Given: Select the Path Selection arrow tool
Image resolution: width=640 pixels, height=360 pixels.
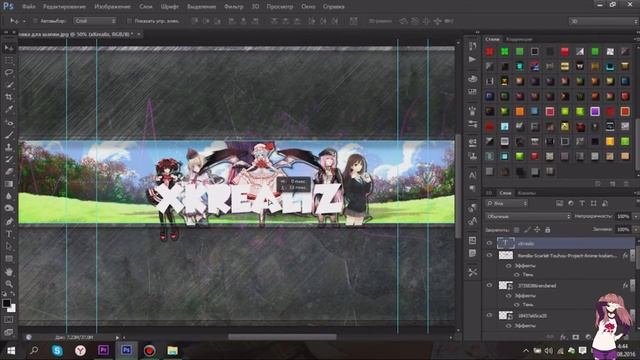Looking at the screenshot, I should coord(9,246).
